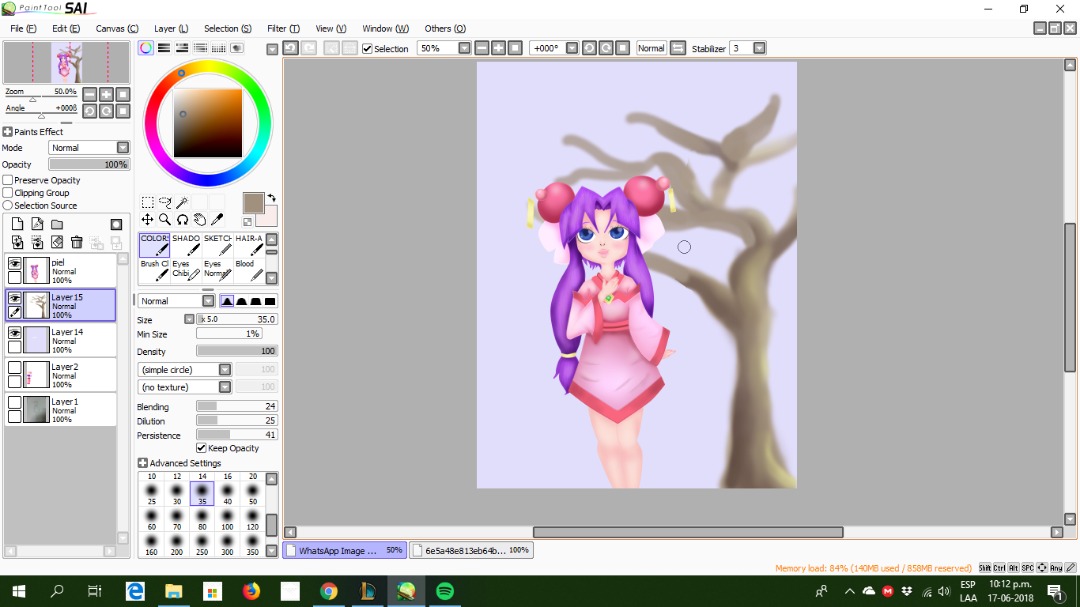The width and height of the screenshot is (1080, 607).
Task: Show the HSV slider panel
Action: 182,48
